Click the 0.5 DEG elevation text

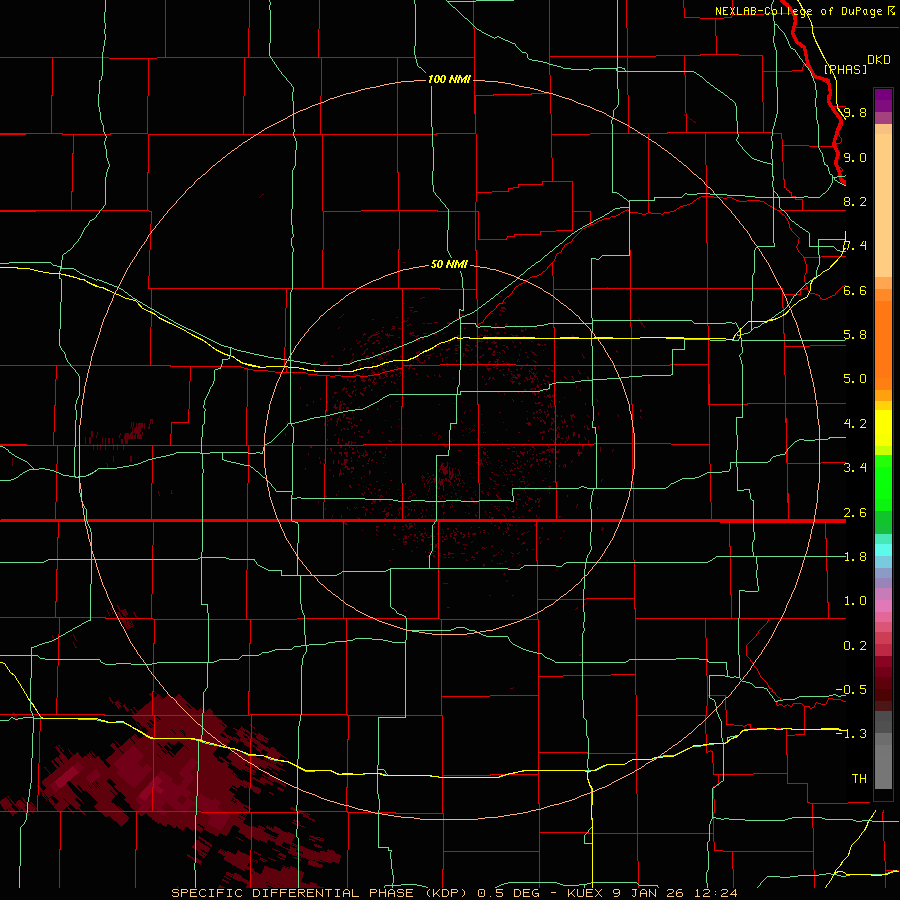508,893
